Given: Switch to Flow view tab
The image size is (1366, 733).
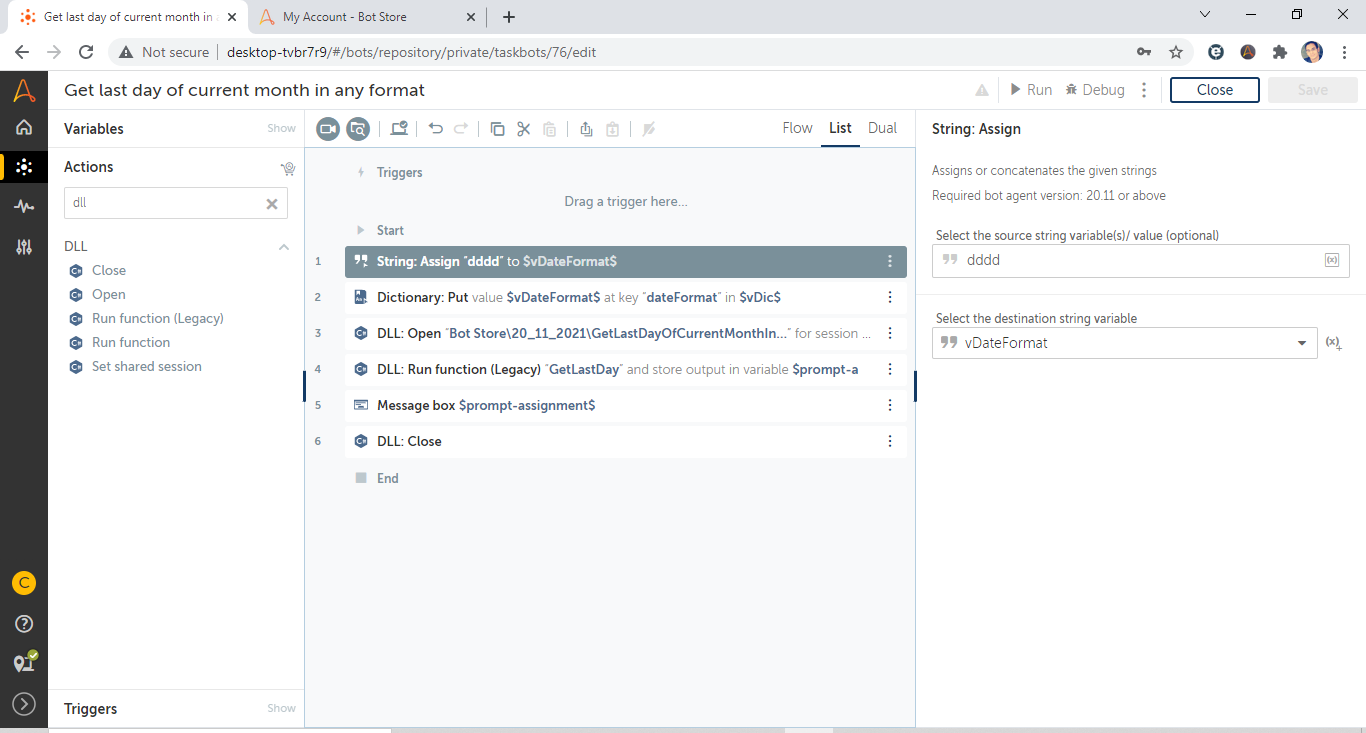Looking at the screenshot, I should pyautogui.click(x=797, y=128).
